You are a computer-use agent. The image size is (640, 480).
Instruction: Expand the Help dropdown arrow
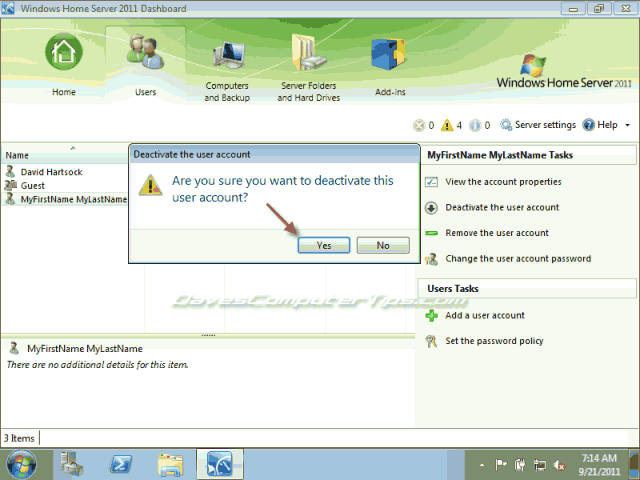click(627, 125)
